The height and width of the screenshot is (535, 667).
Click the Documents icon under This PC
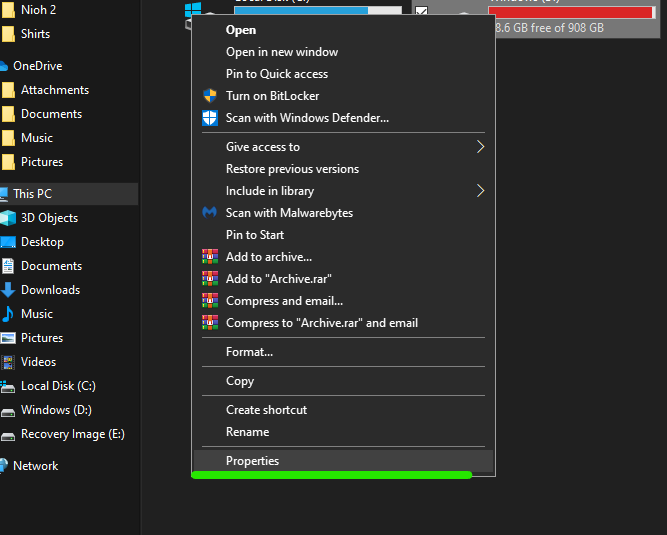[8, 266]
